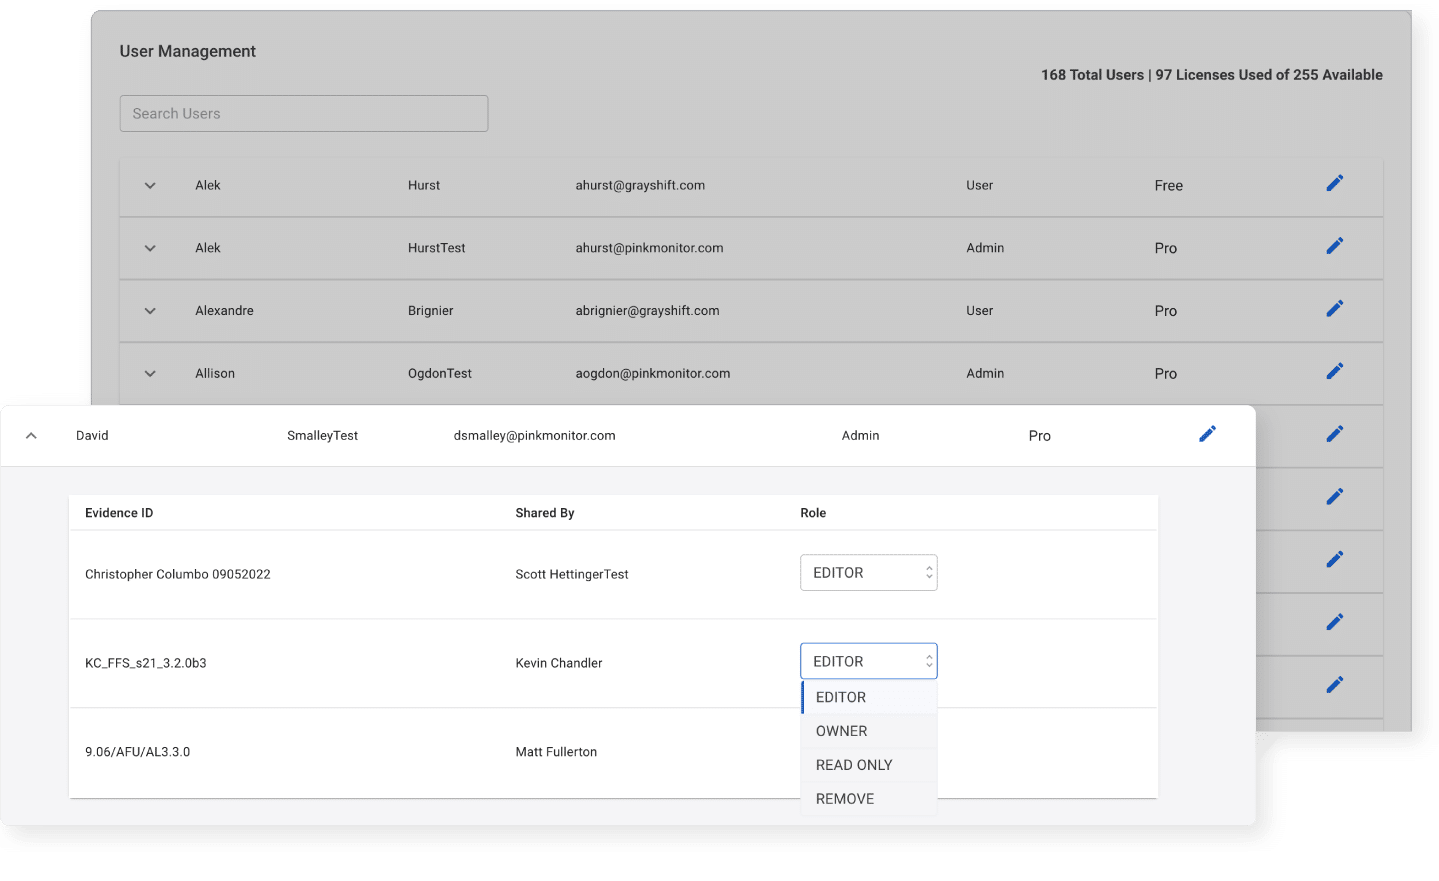Open edit pencil for Allison OgdonTest
This screenshot has width=1439, height=881.
point(1334,371)
